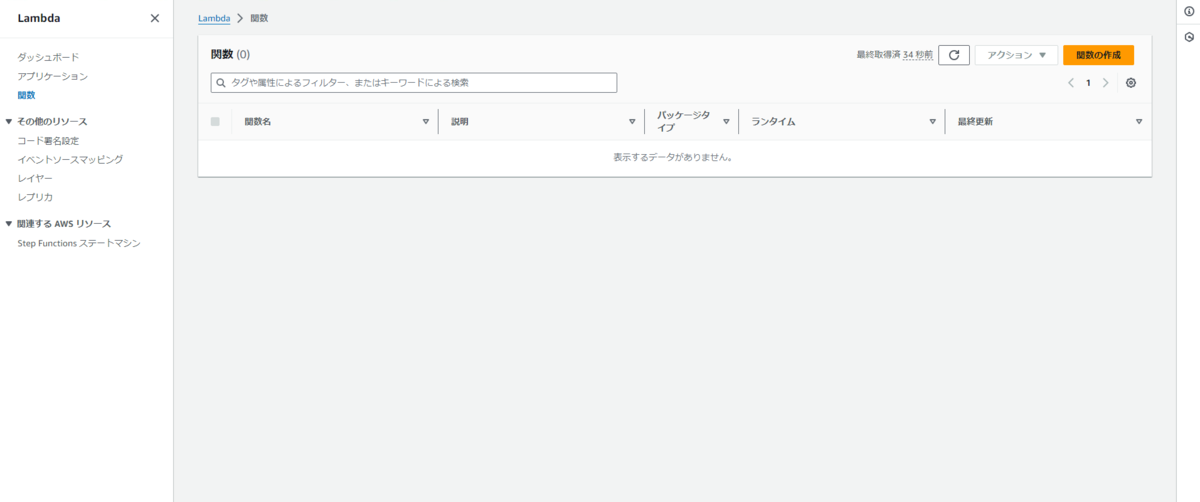1200x502 pixels.
Task: Click the 関数 (0) table heading
Action: click(x=230, y=54)
